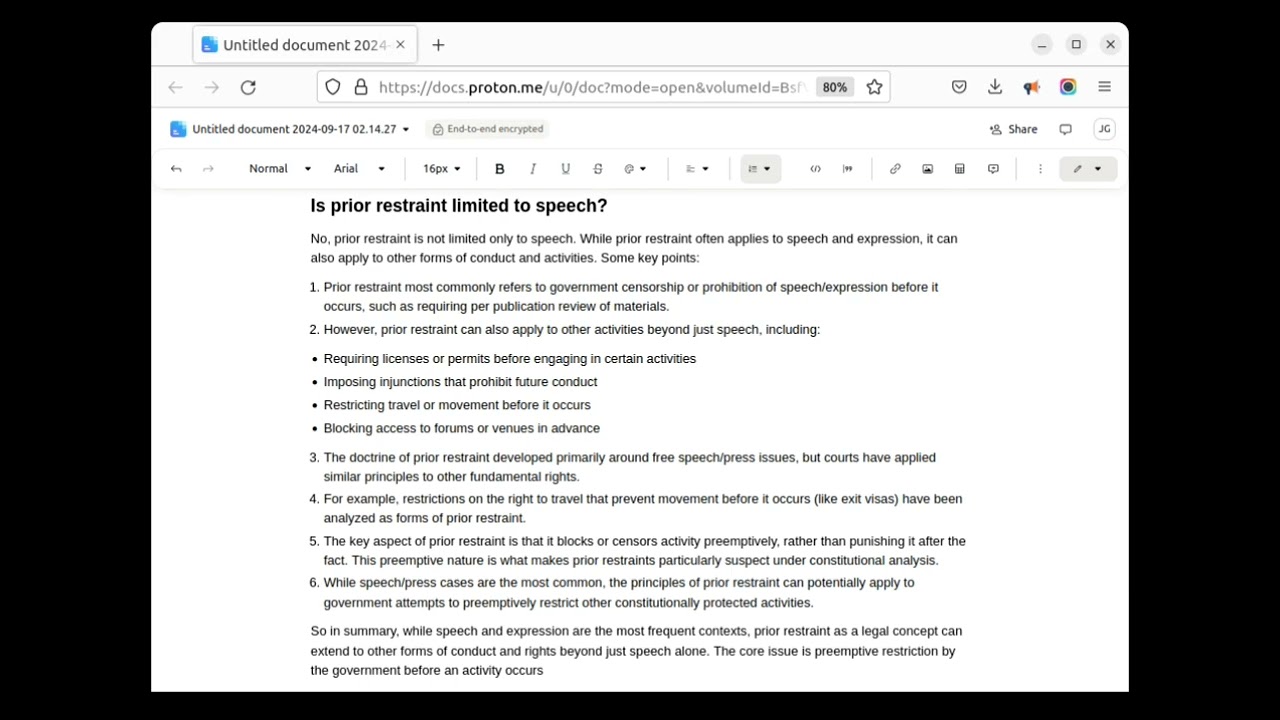Image resolution: width=1280 pixels, height=720 pixels.
Task: Open the colorful round extension icon in the browser toolbar
Action: (x=1068, y=87)
